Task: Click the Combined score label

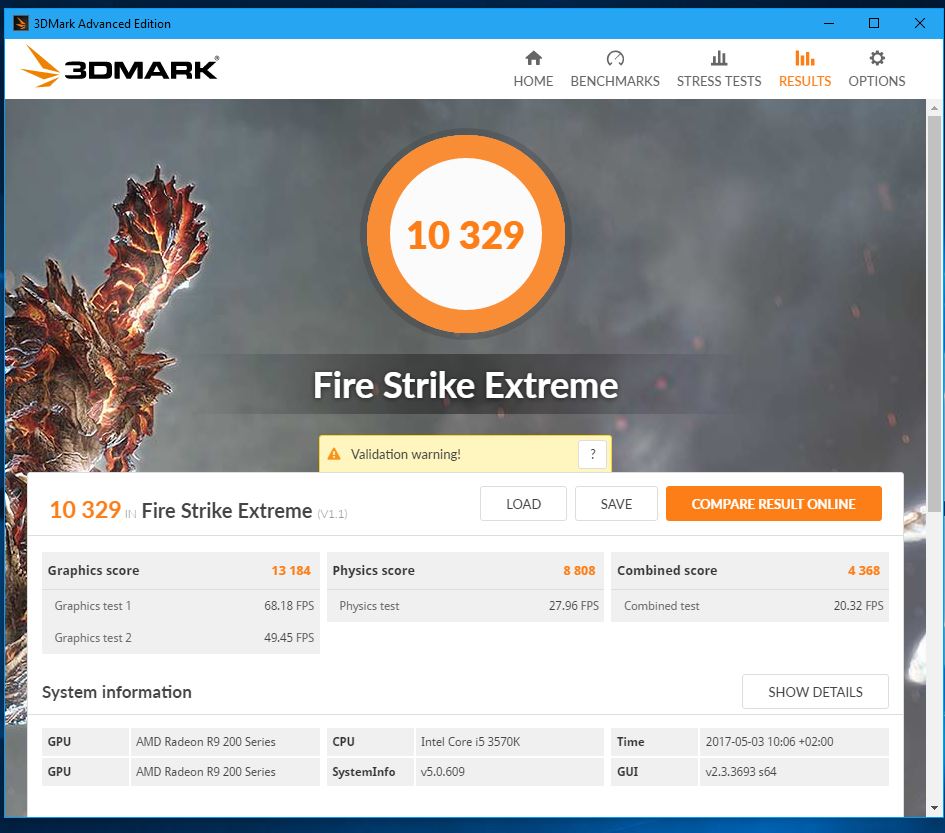Action: 667,570
